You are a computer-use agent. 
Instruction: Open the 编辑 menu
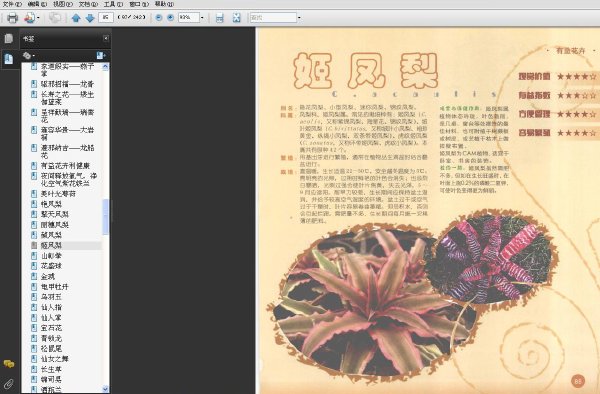[x=37, y=4]
